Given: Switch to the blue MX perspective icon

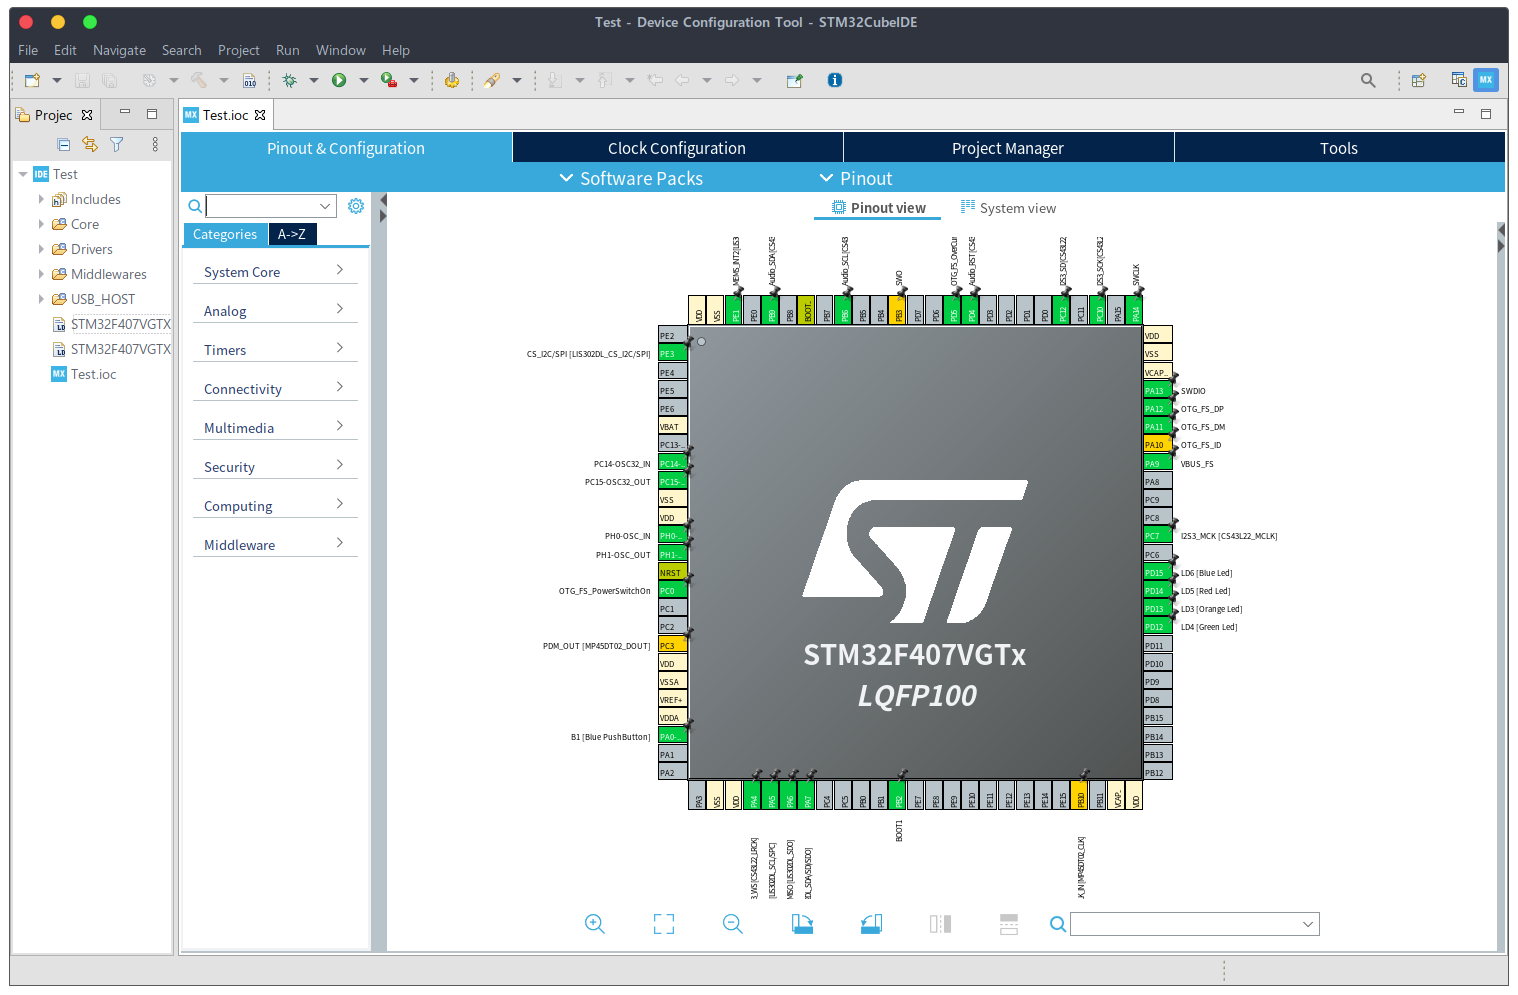Looking at the screenshot, I should [x=1486, y=80].
